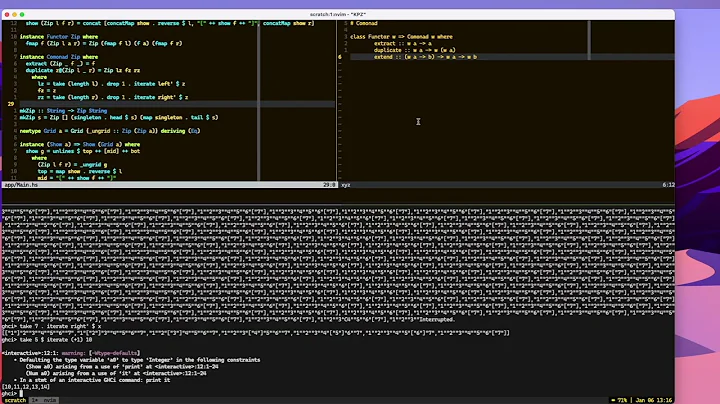720x404 pixels.
Task: Click the 'ghci> take 7 . iterate right' $ x' command
Action: (x=51, y=326)
